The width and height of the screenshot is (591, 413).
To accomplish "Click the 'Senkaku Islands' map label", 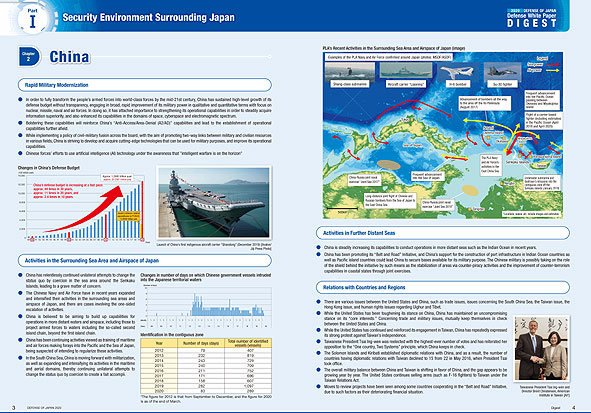I will tap(517, 162).
